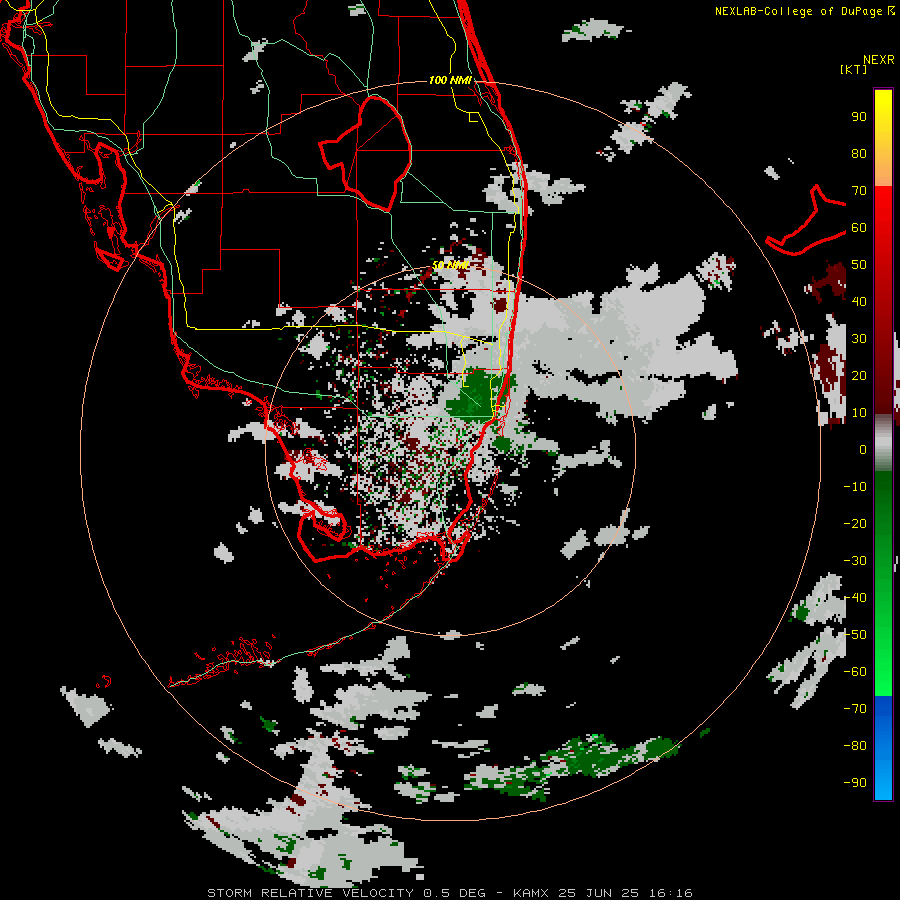Screen dimensions: 900x900
Task: Click the -30 value on the velocity scale
Action: 855,561
